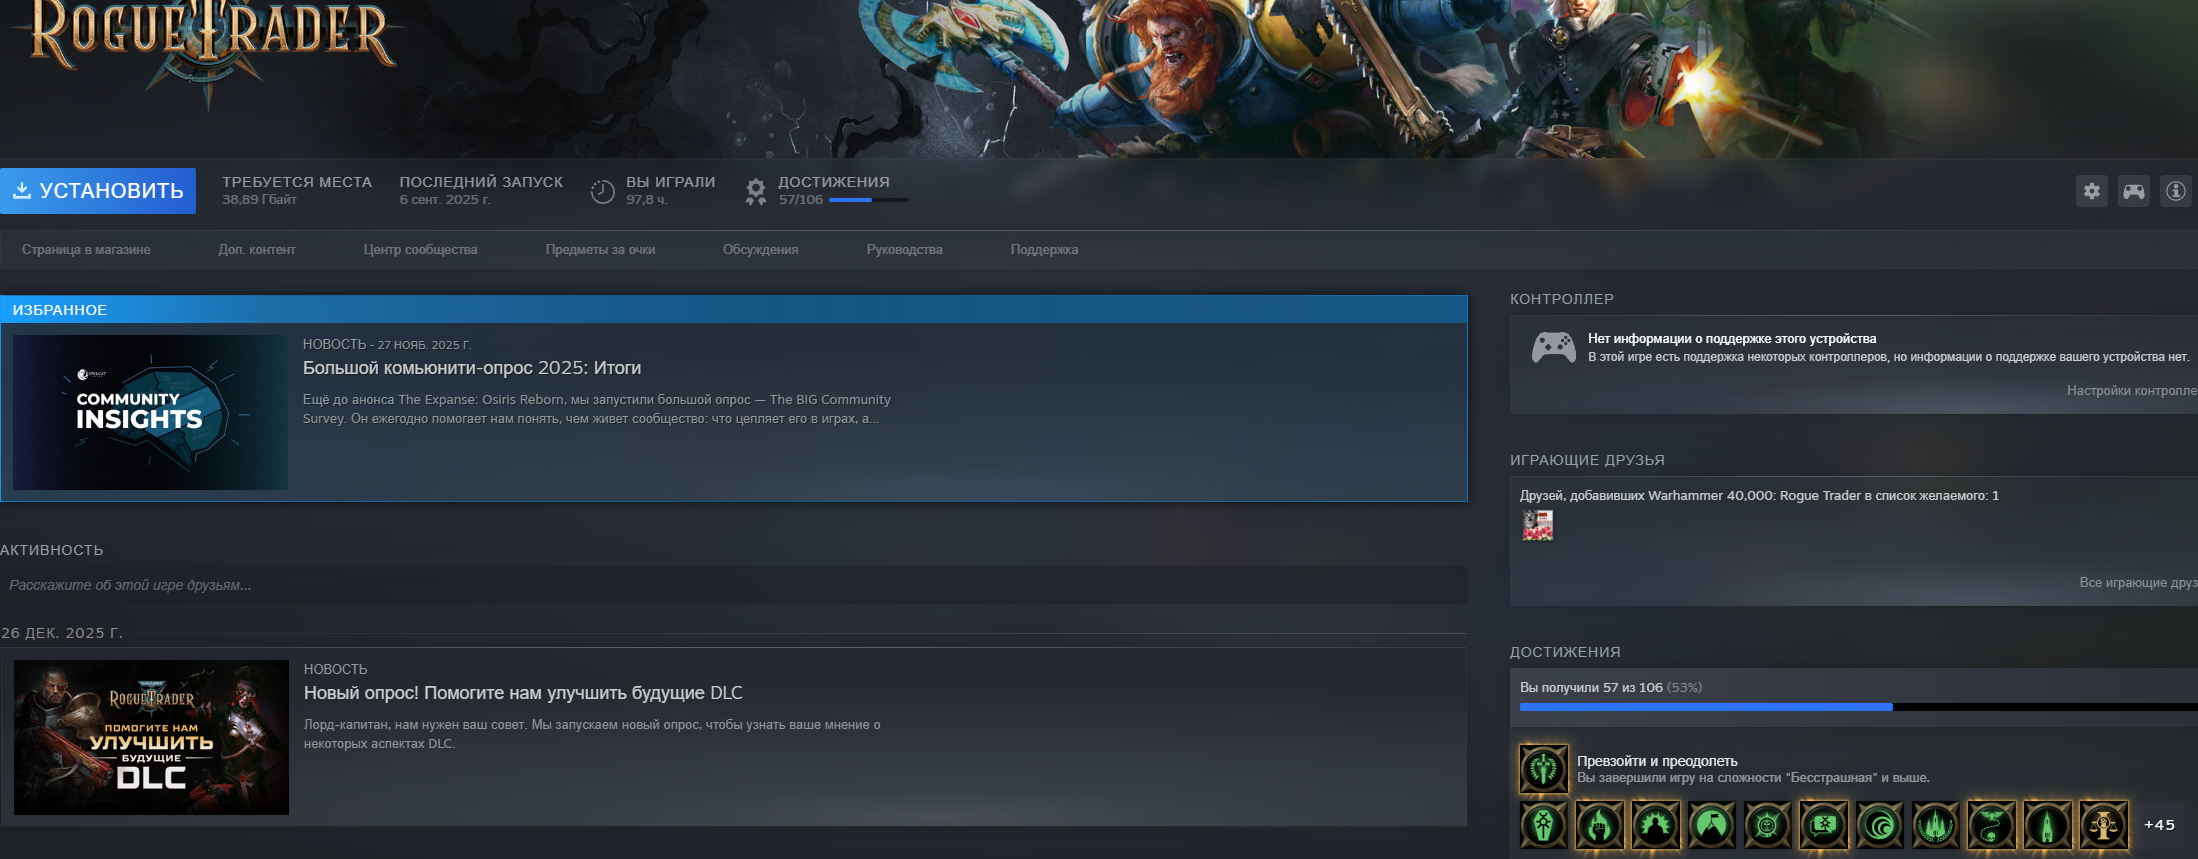This screenshot has width=2198, height=859.
Task: Open Предметы за очки tab
Action: coord(600,250)
